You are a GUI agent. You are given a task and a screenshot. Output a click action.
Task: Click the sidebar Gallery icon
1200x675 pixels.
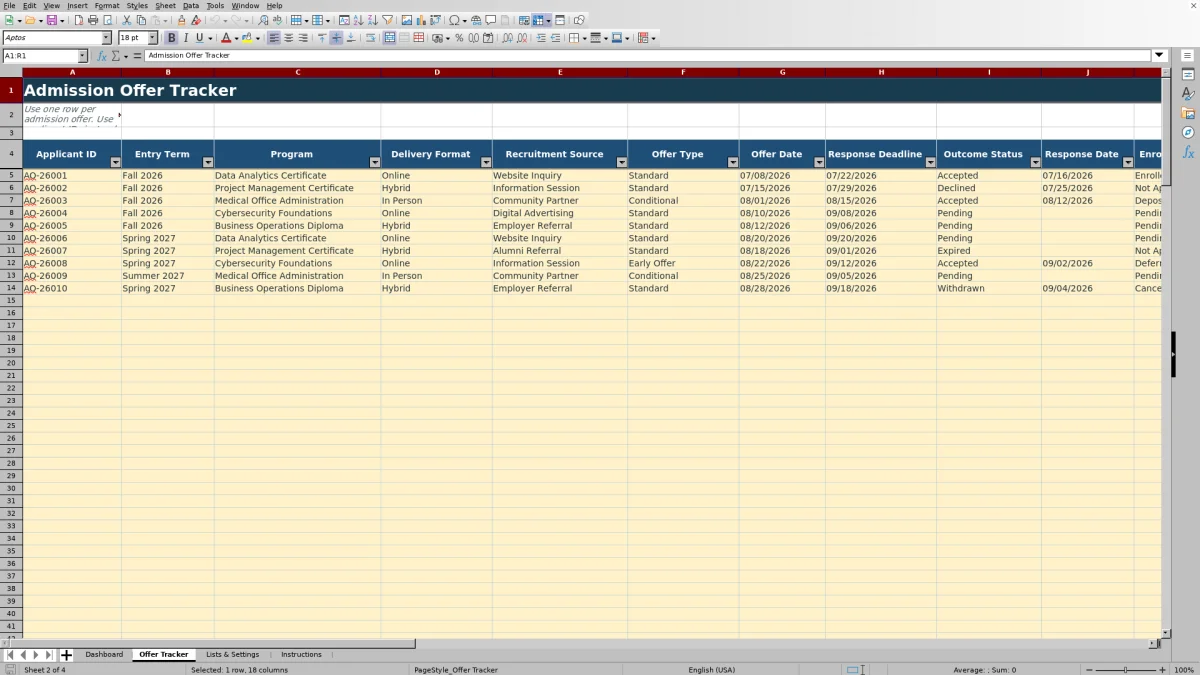[x=1188, y=113]
